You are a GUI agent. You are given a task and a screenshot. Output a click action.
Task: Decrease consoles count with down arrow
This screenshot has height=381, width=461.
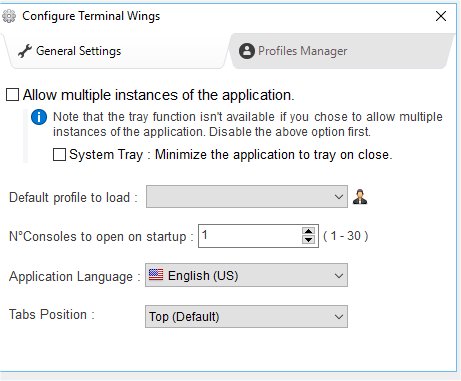click(x=308, y=240)
